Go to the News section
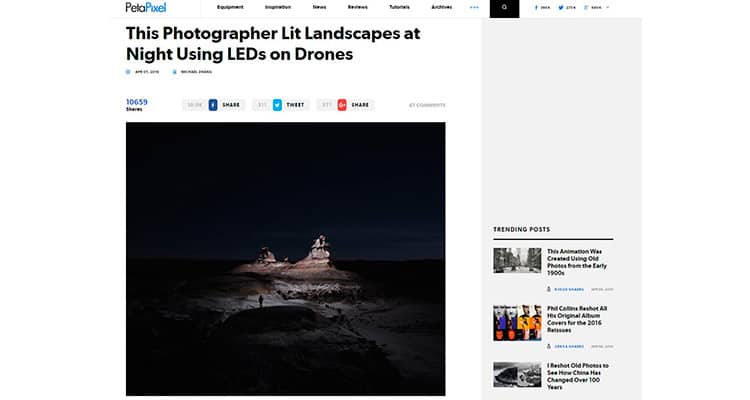Screen dimensions: 750x400 [319, 7]
